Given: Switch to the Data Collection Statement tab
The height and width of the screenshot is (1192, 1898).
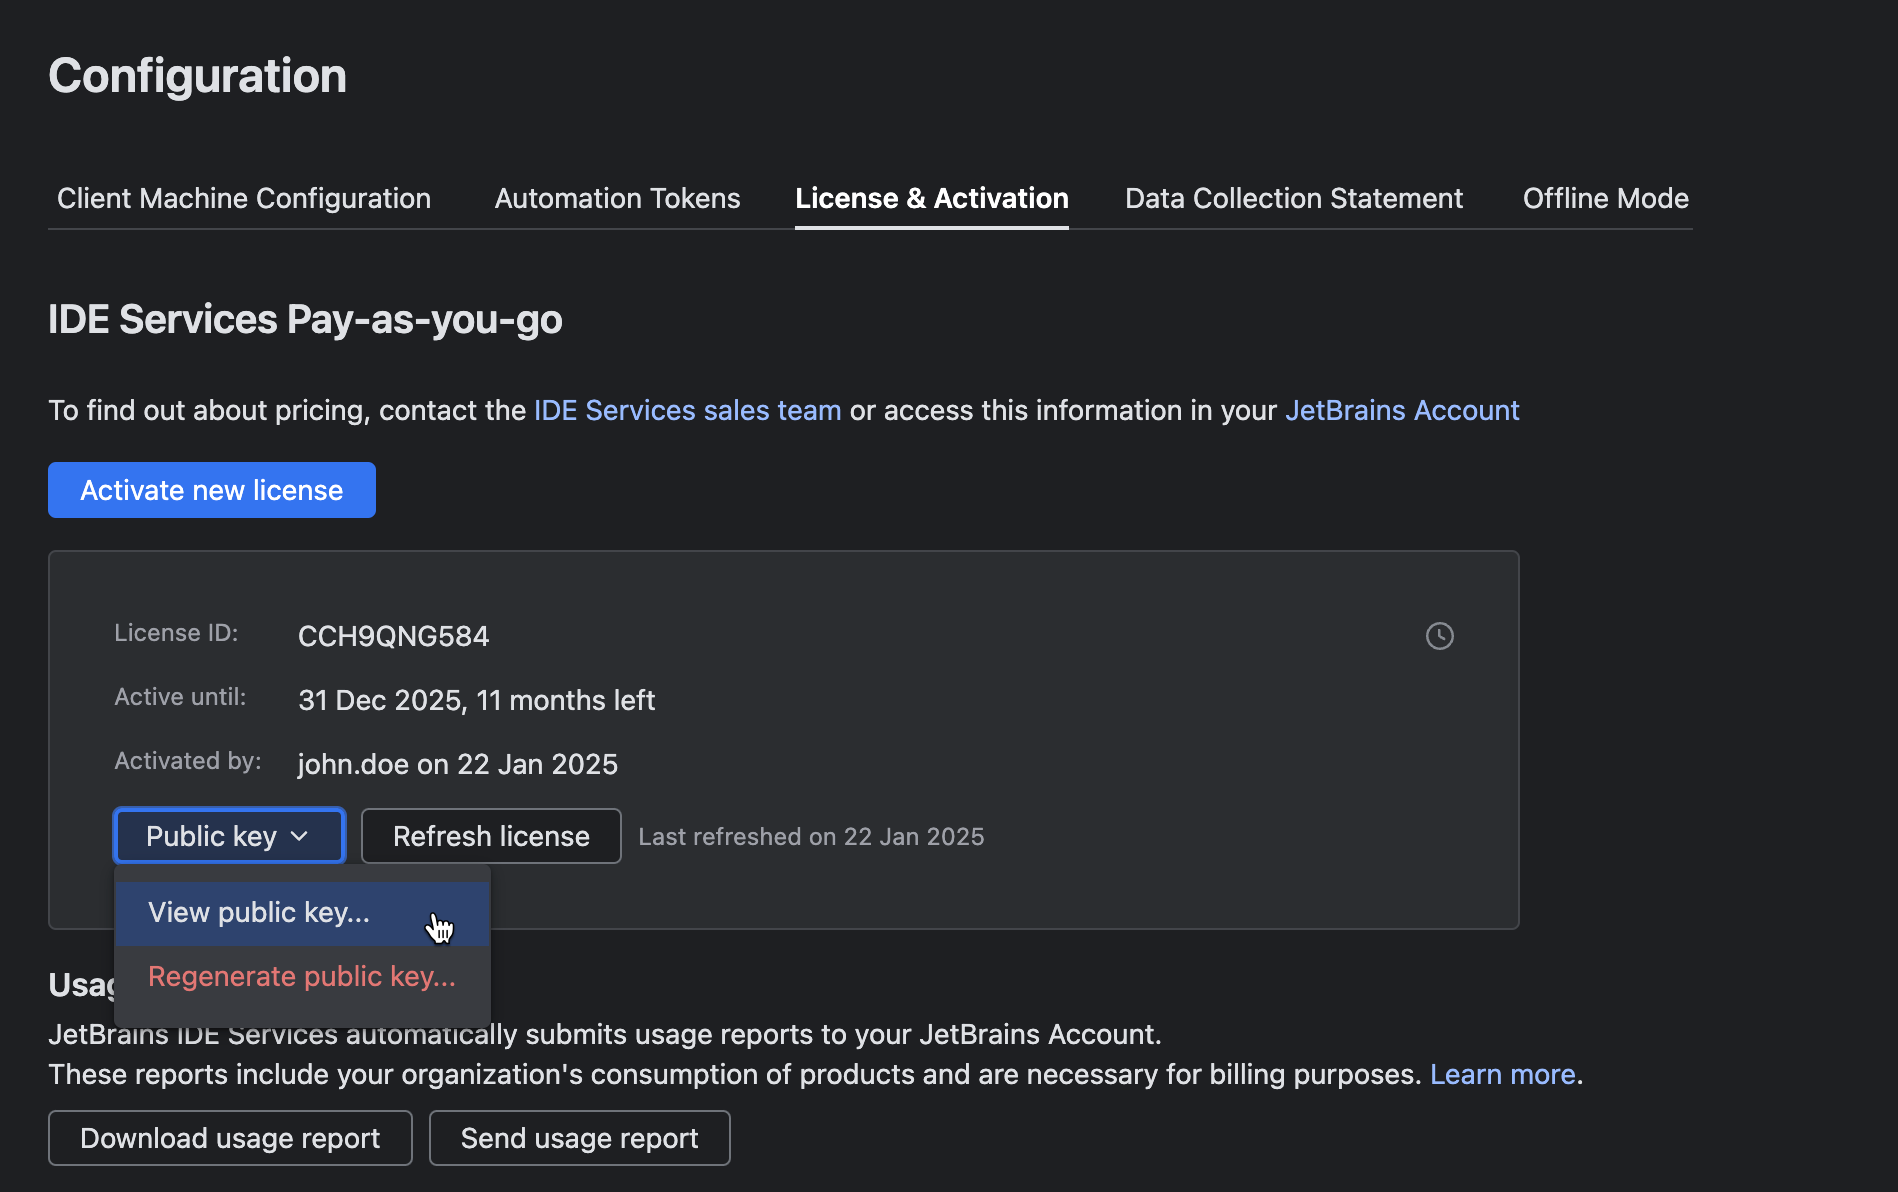Looking at the screenshot, I should (1293, 198).
